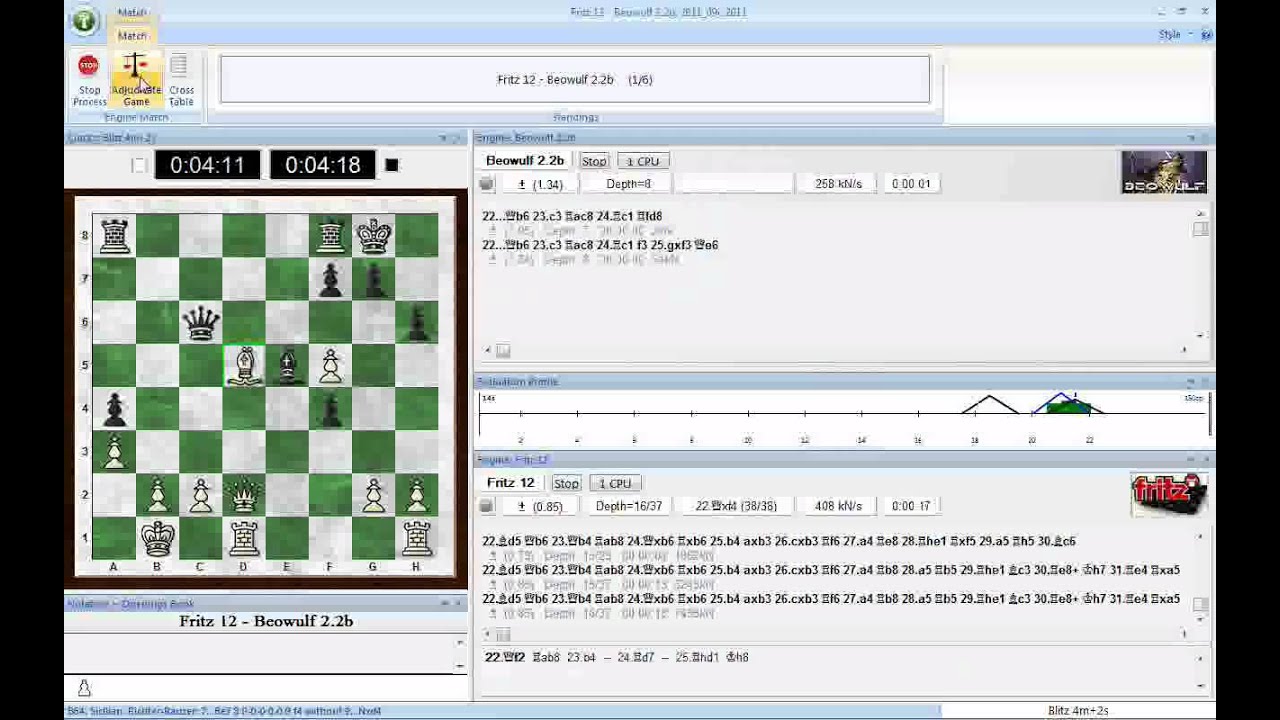Click the help icon beside Style
The image size is (1280, 720).
click(x=1206, y=34)
